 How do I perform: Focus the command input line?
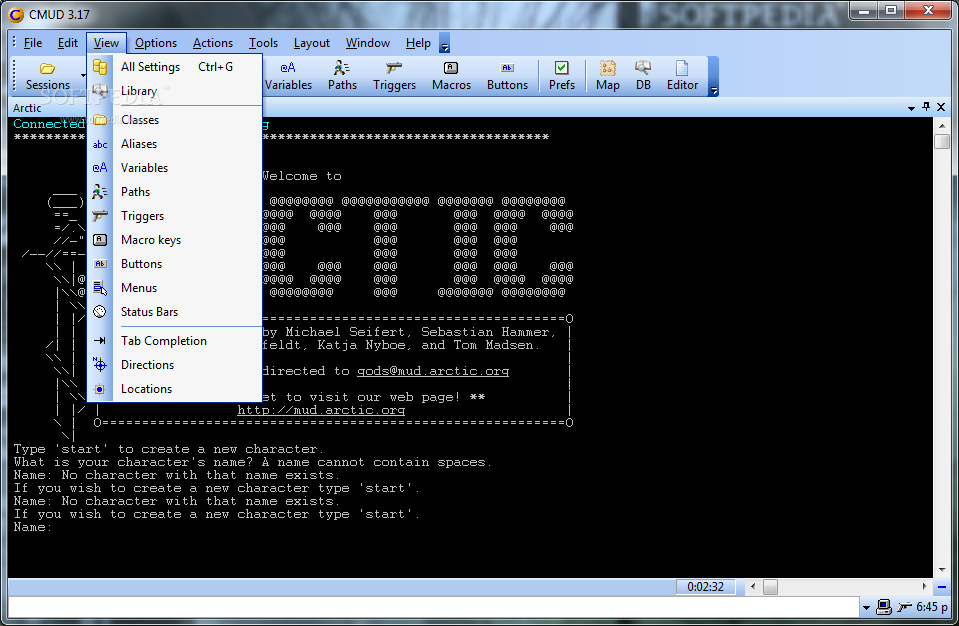click(433, 607)
